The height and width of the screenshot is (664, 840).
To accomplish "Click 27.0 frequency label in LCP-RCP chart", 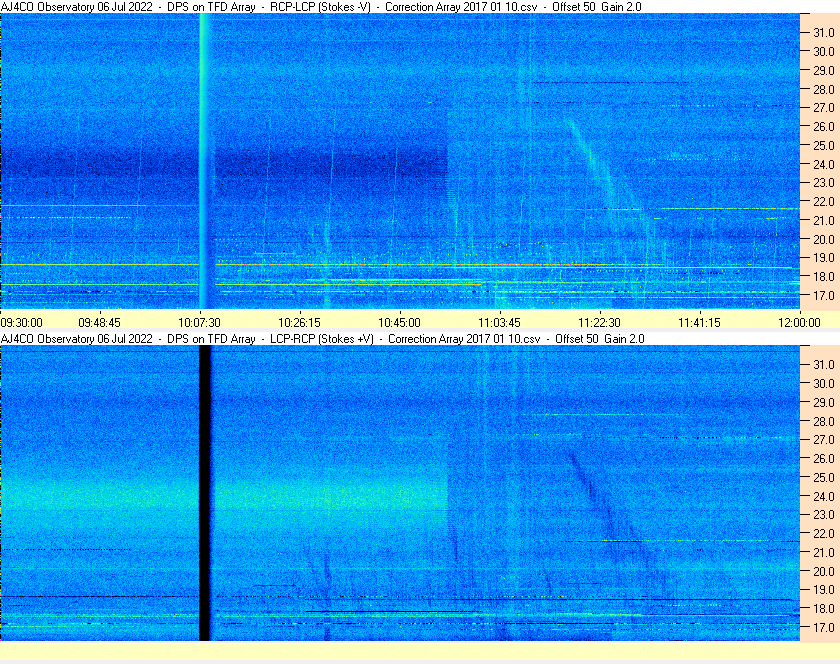I will (x=824, y=439).
